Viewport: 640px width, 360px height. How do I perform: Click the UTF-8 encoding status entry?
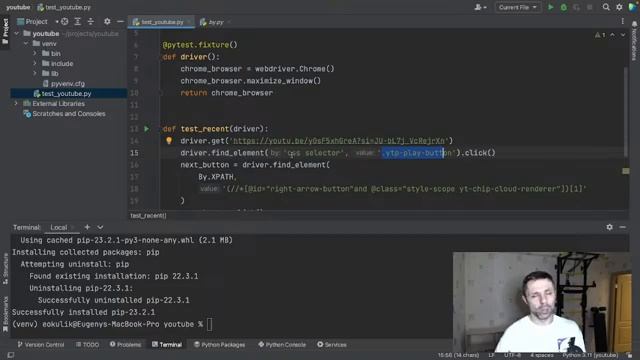[x=512, y=355]
